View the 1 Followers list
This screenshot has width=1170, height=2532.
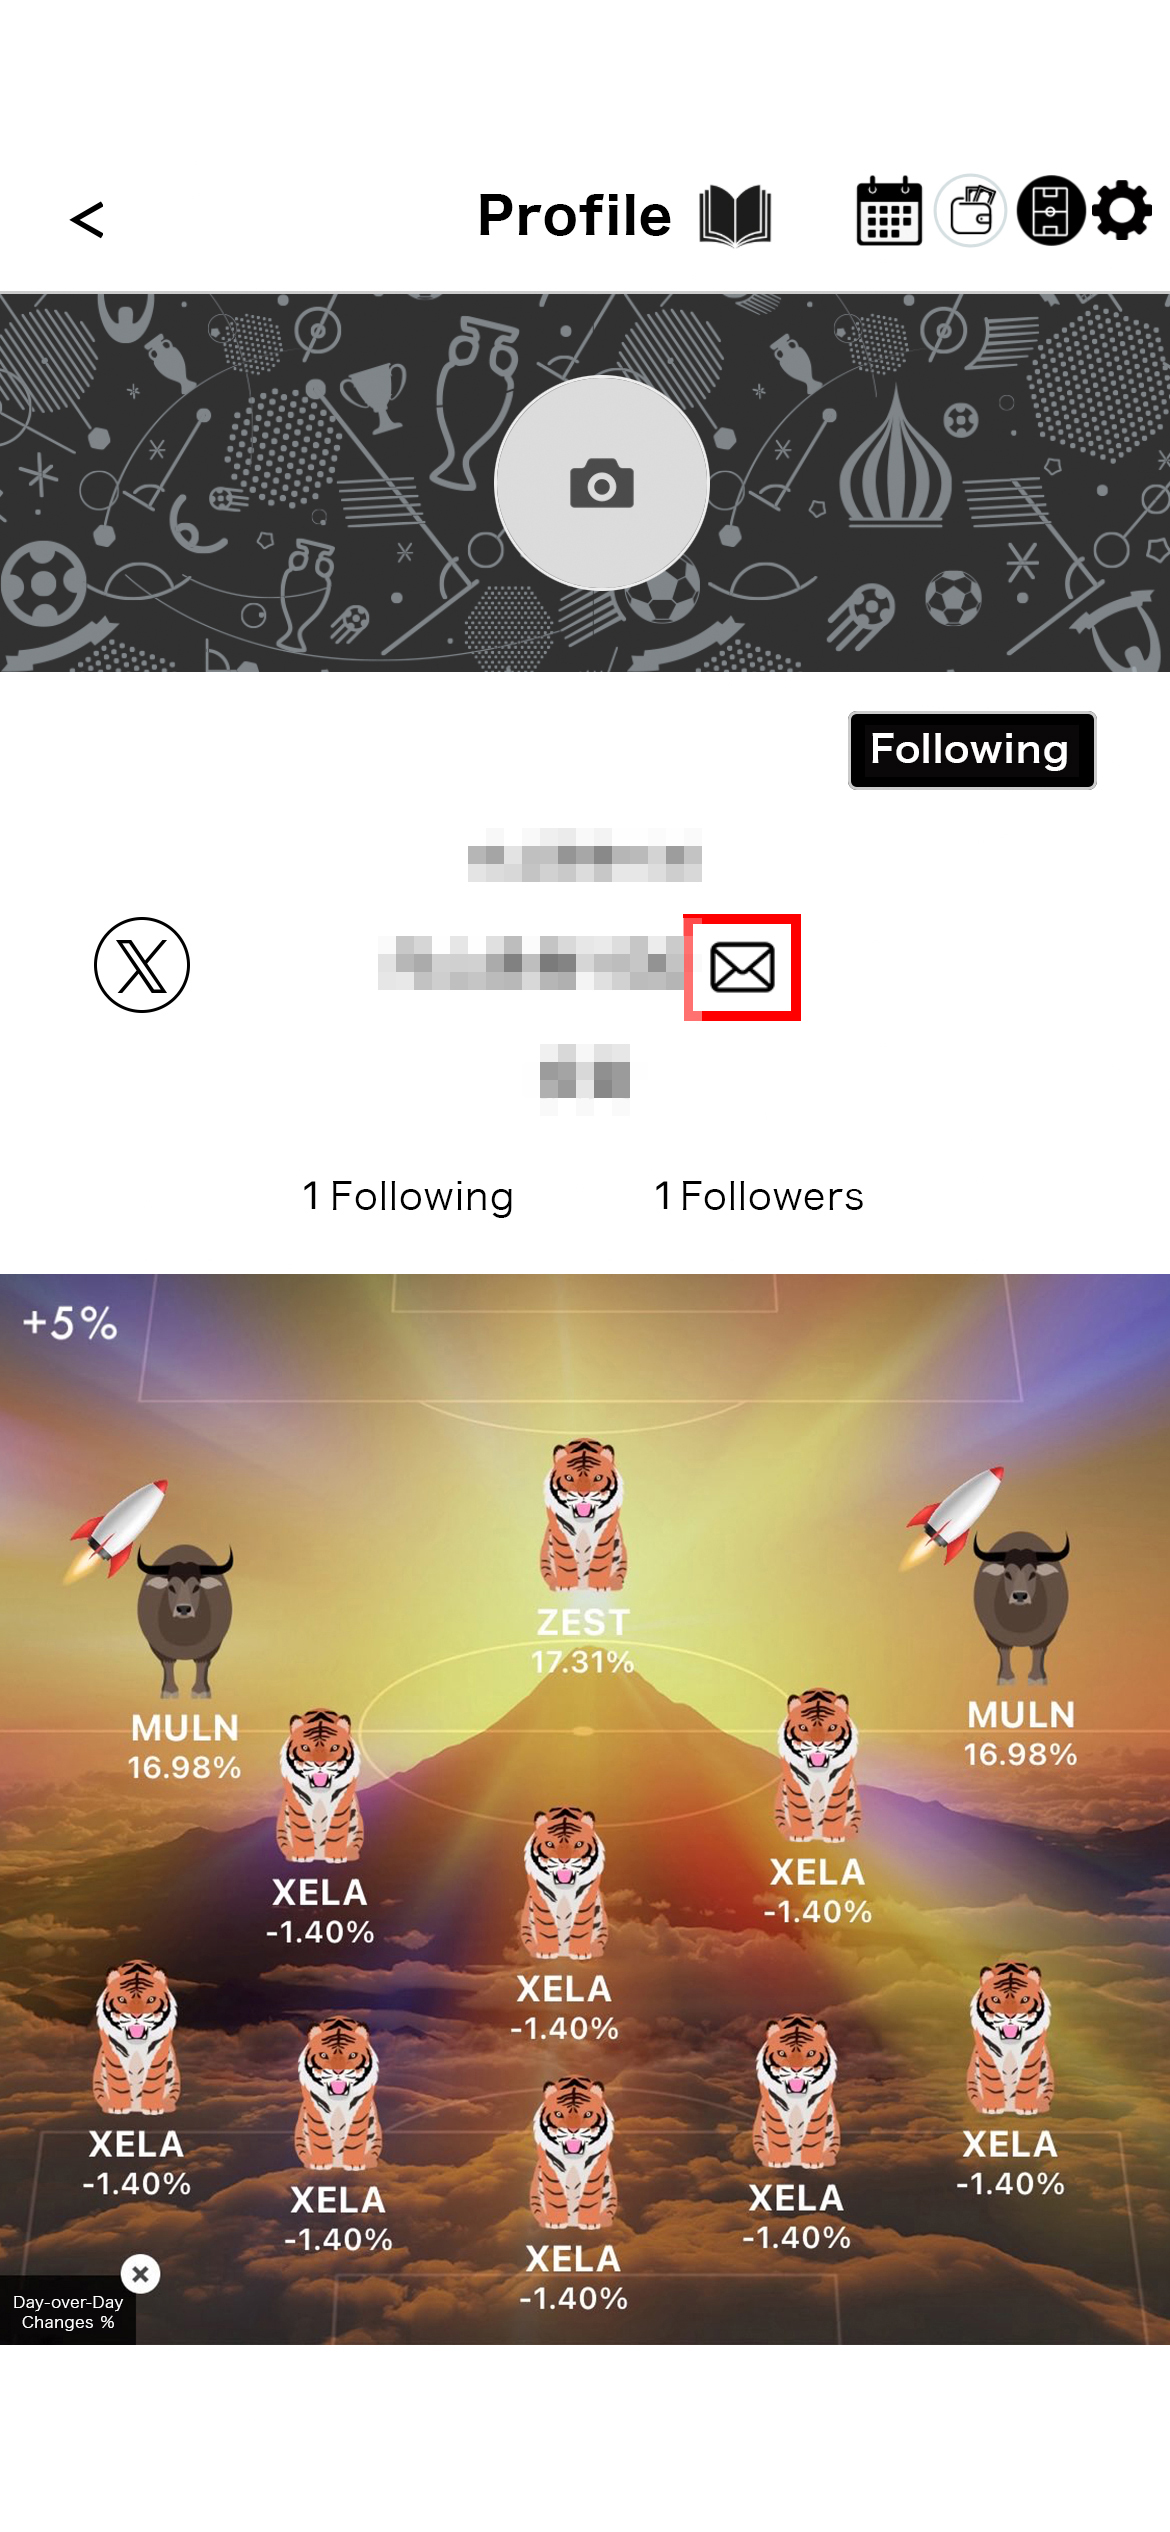[x=759, y=1196]
